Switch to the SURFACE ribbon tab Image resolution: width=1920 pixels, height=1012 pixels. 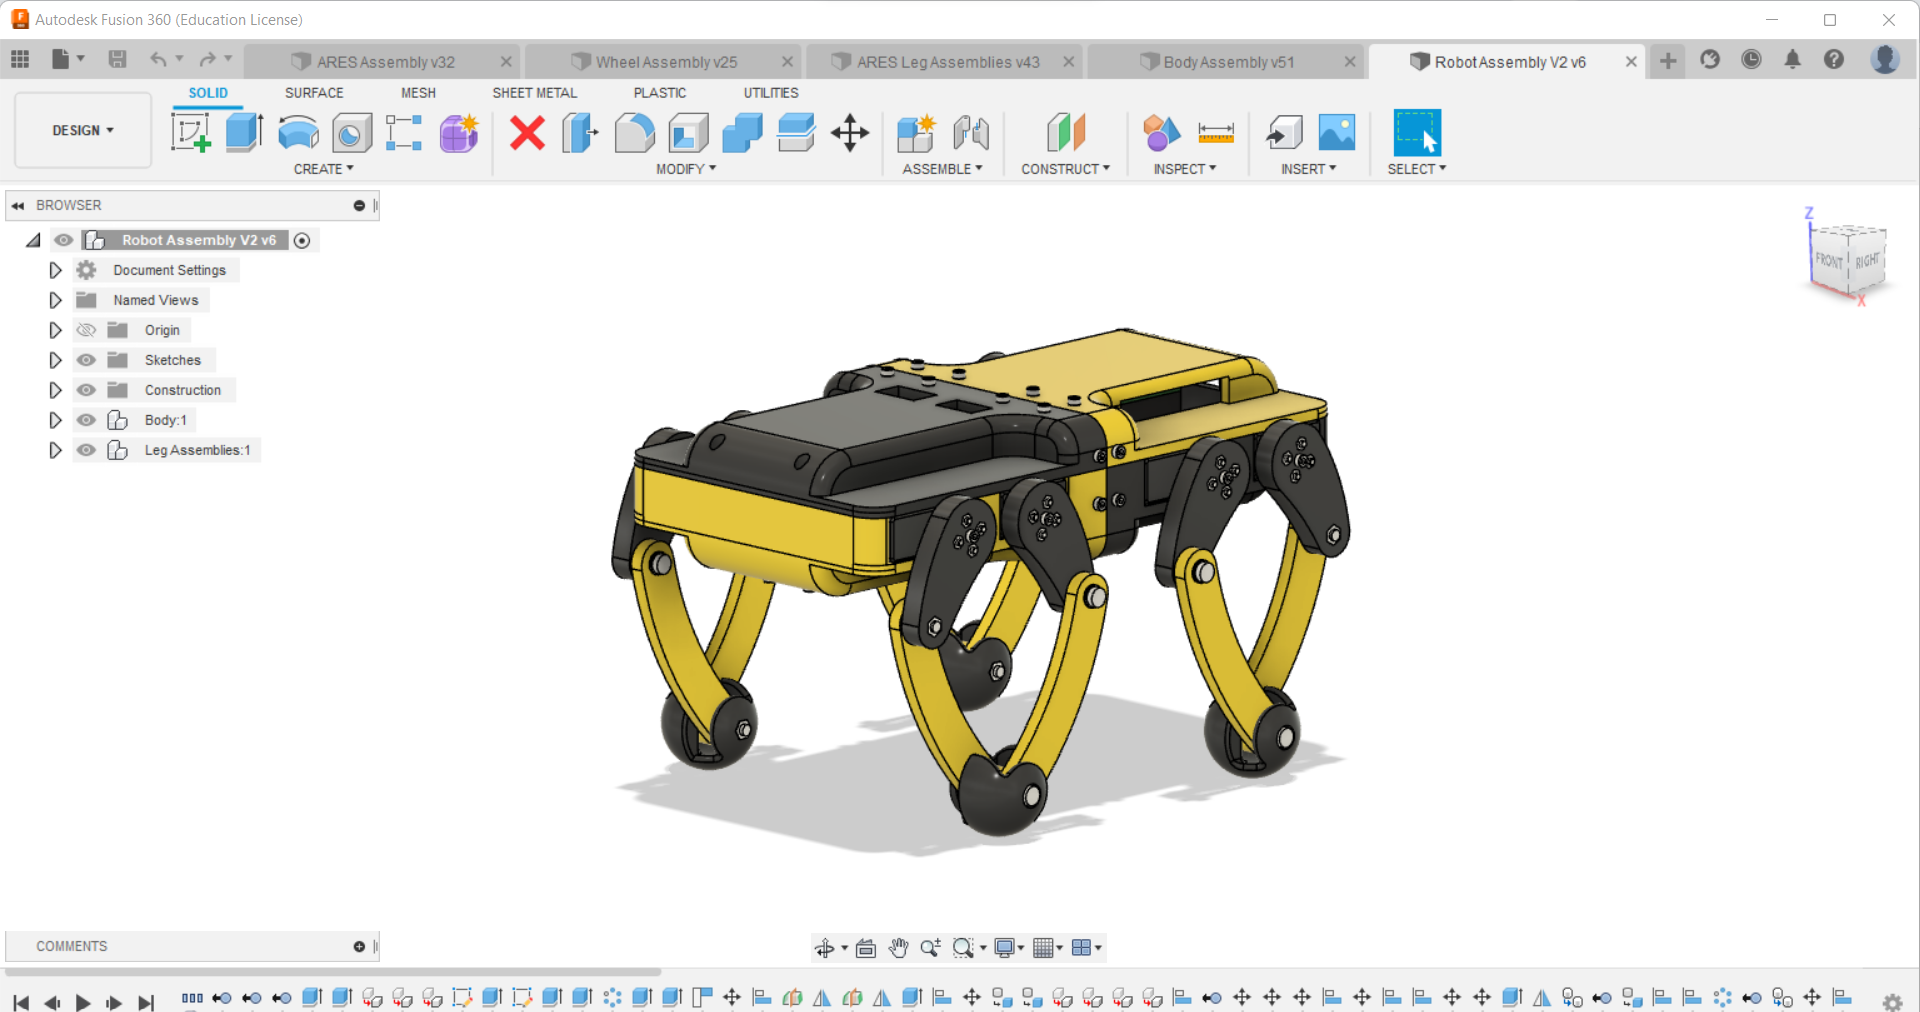313,92
